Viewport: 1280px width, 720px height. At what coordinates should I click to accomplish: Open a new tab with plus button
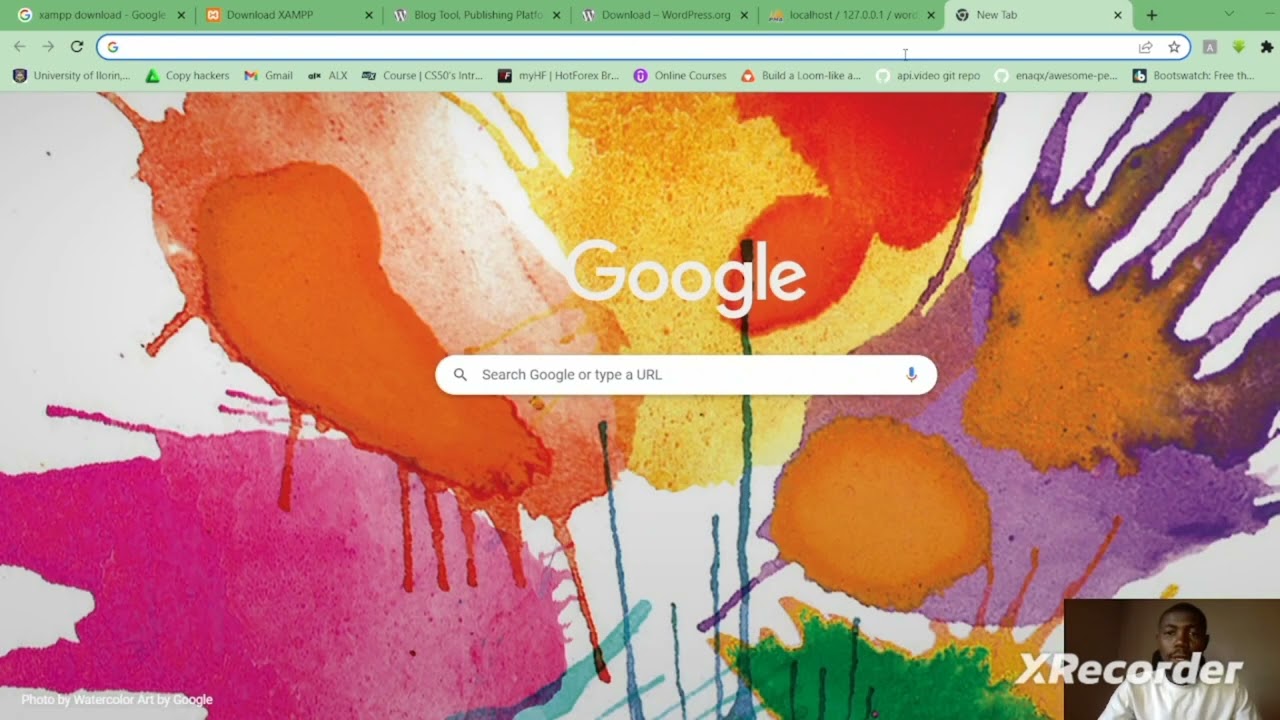[1152, 15]
